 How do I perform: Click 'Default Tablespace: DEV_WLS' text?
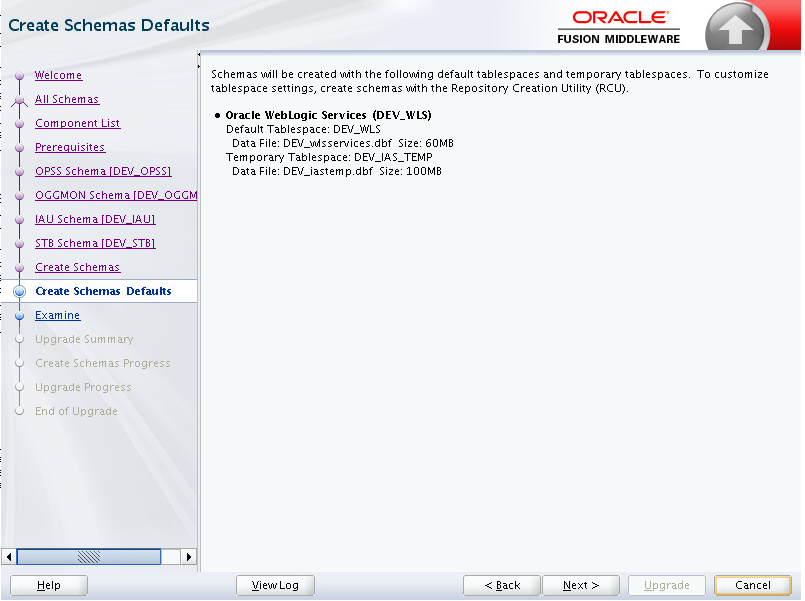(303, 129)
